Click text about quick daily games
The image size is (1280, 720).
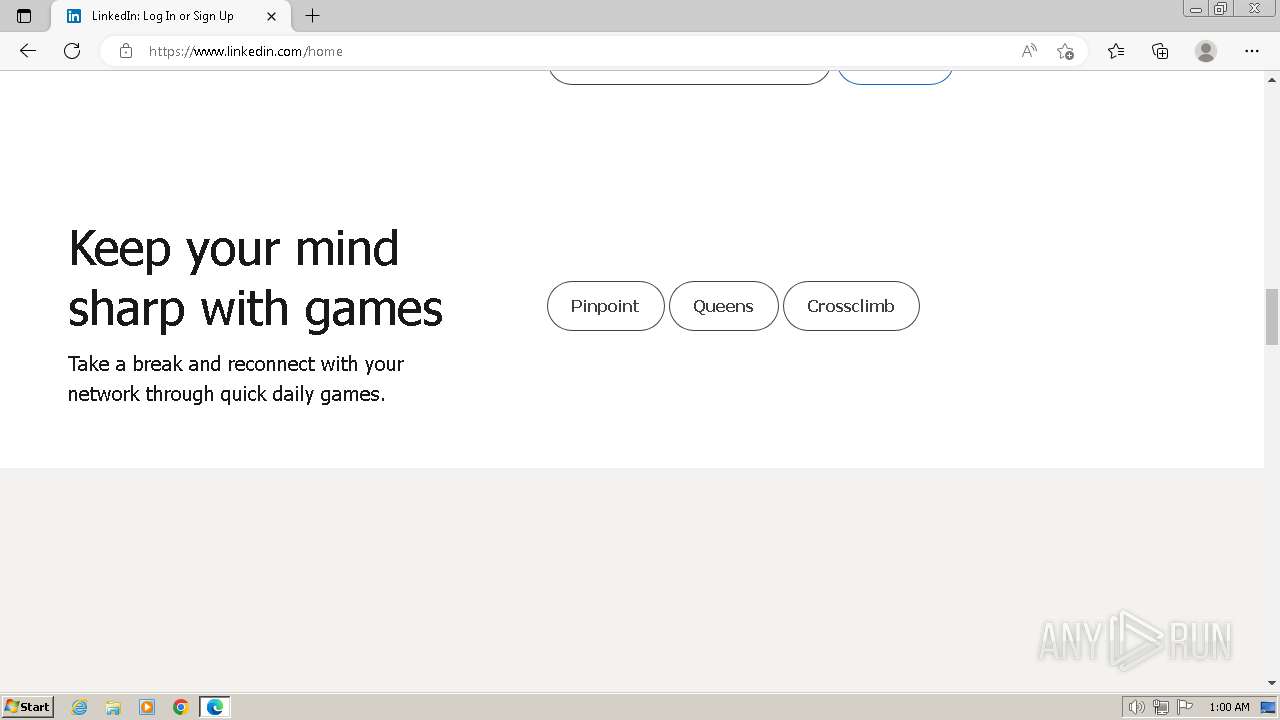click(236, 379)
